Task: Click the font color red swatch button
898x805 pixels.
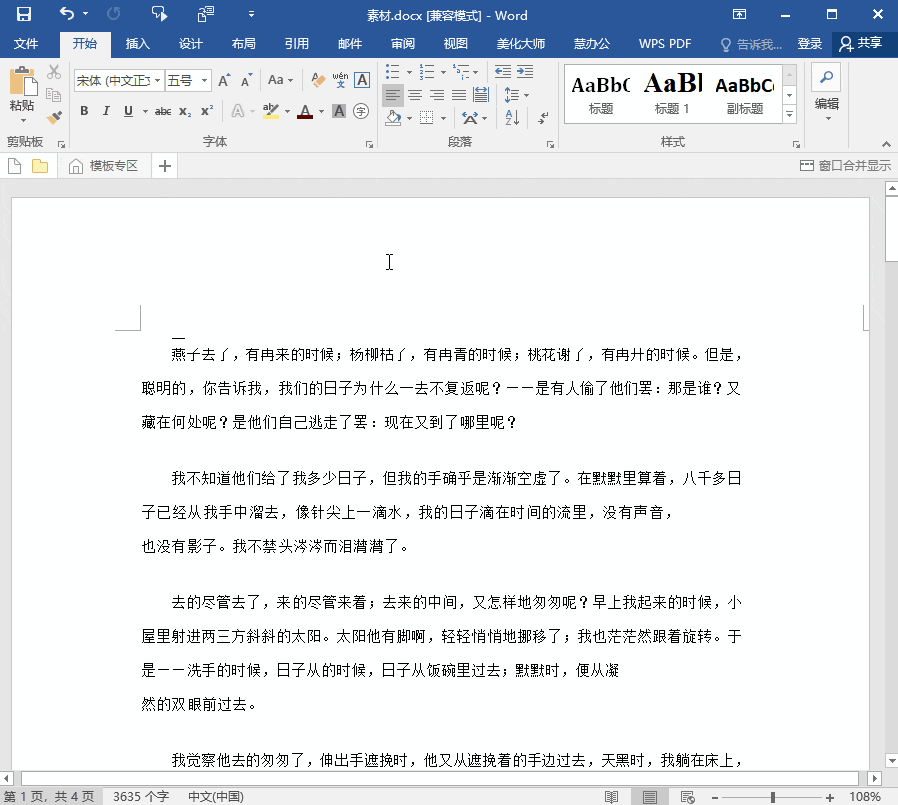Action: point(305,111)
